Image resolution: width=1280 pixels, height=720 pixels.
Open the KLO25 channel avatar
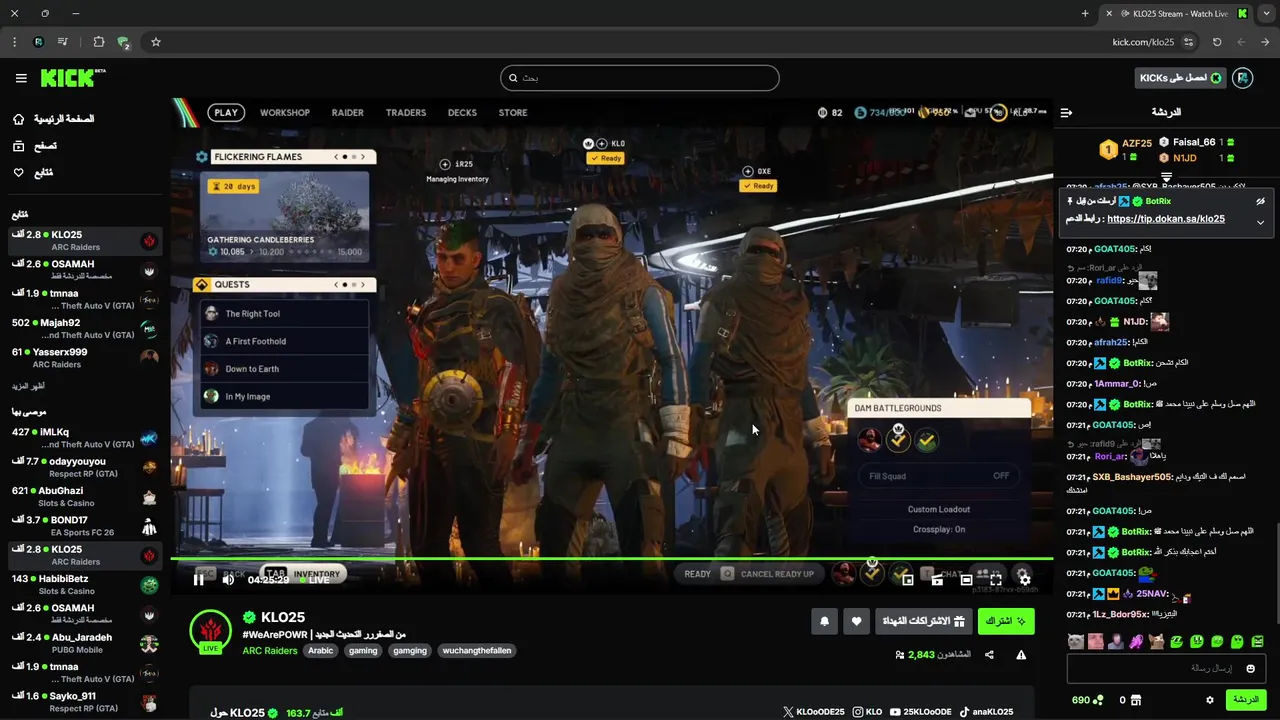pyautogui.click(x=211, y=630)
